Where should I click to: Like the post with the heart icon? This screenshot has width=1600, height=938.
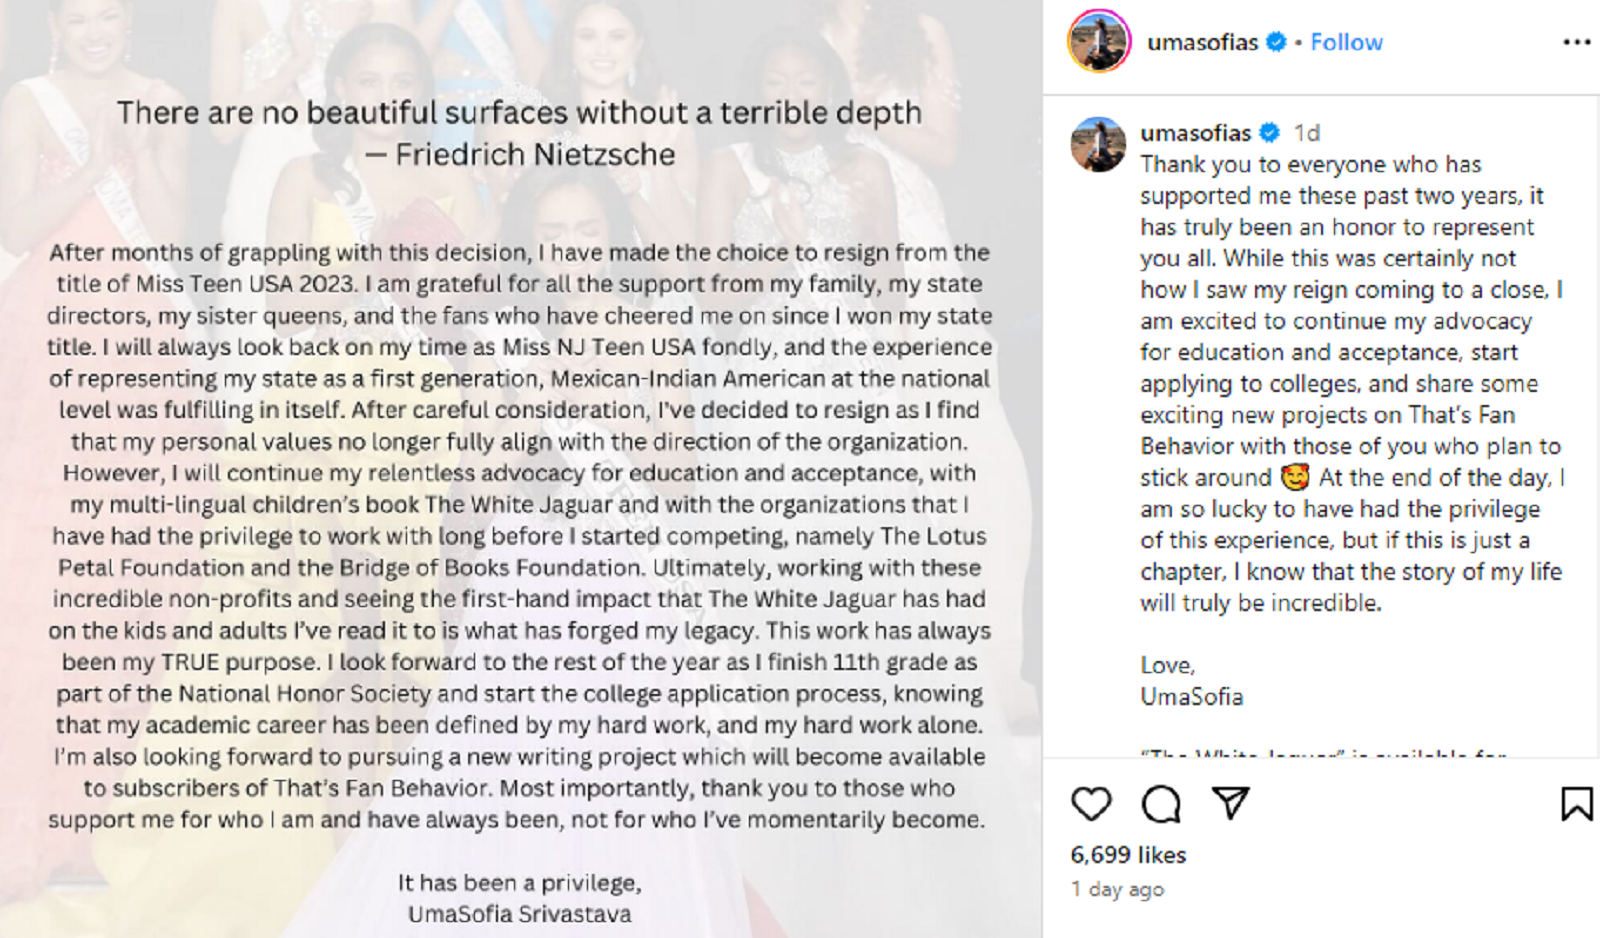pyautogui.click(x=1091, y=803)
